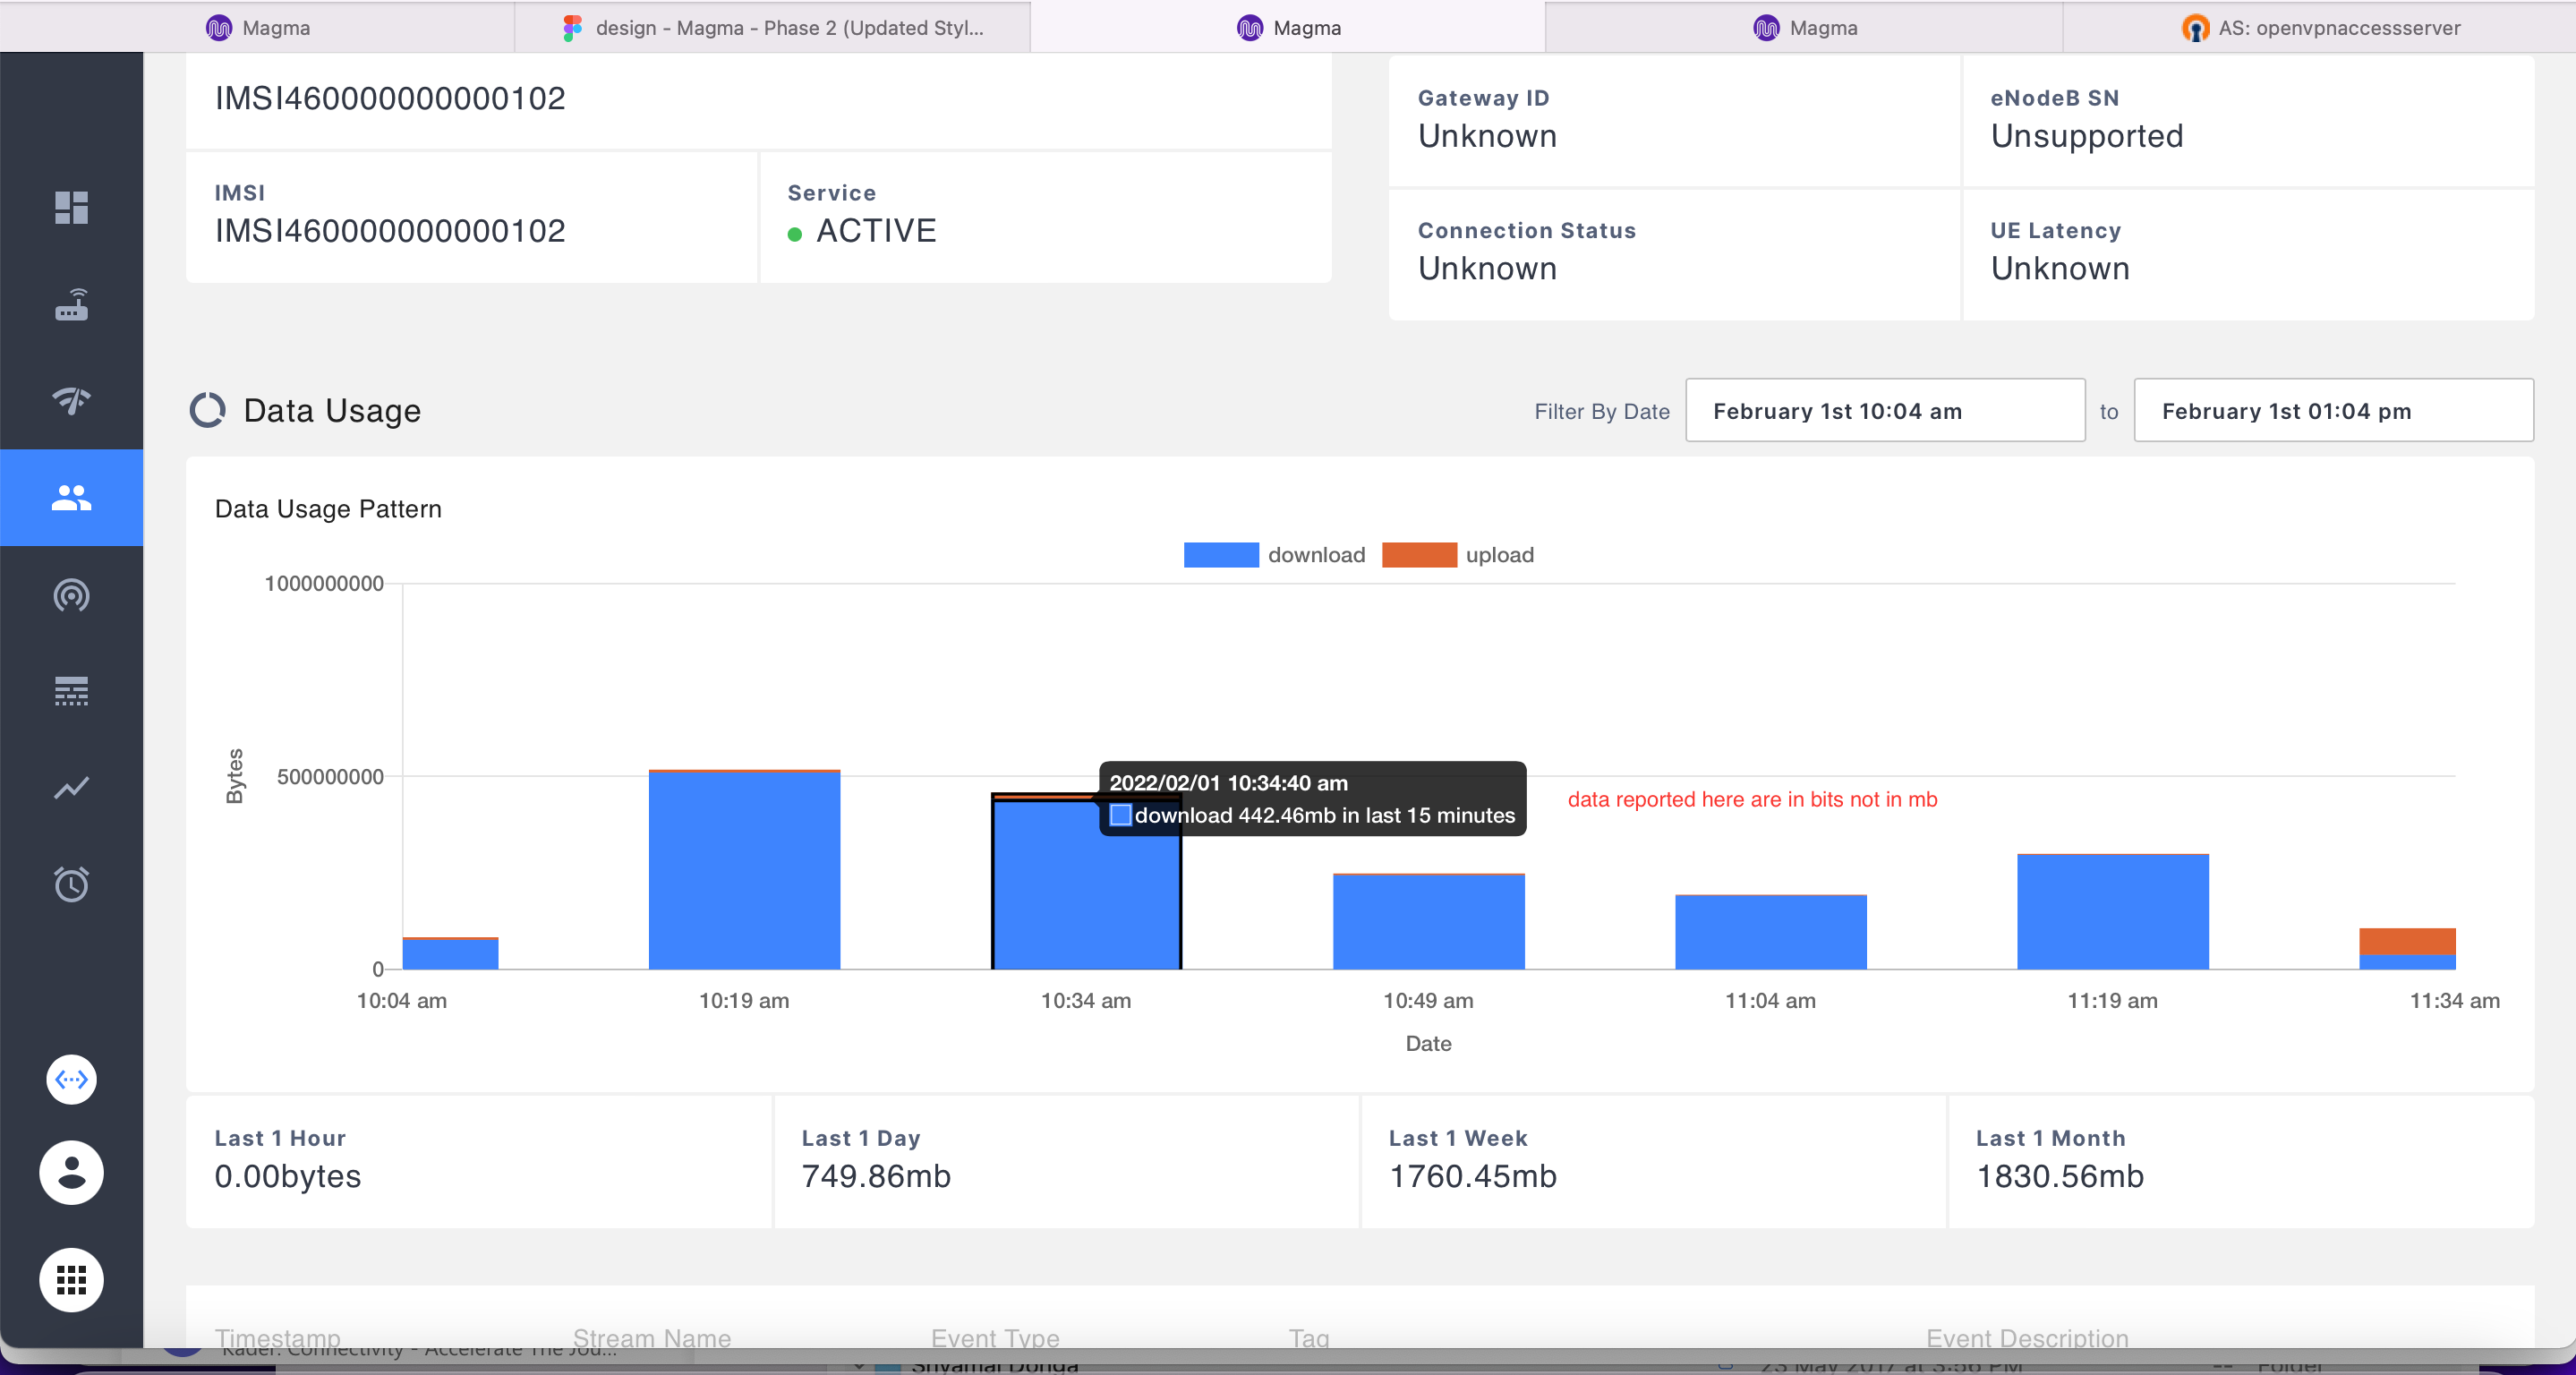Open the Dashboard panel from the sidebar
This screenshot has width=2576, height=1375.
(71, 207)
